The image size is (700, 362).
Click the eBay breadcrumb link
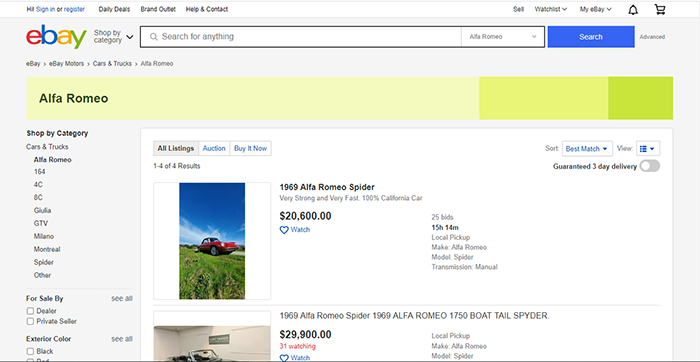coord(33,64)
